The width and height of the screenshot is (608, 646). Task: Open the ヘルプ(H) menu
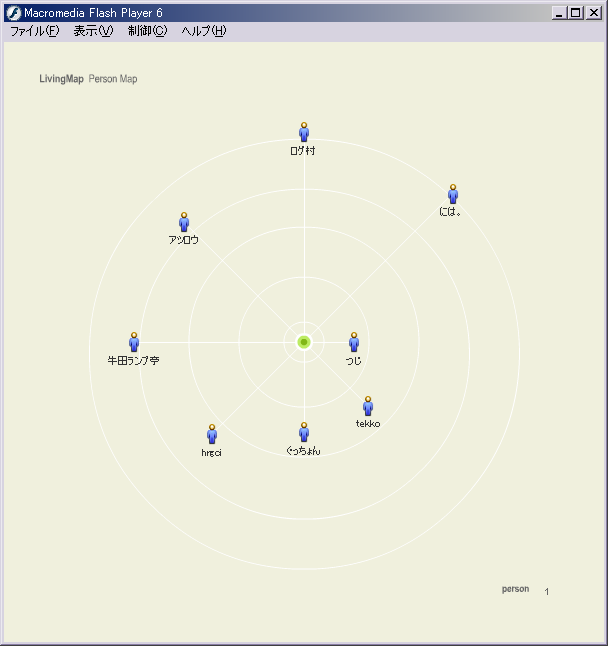204,31
